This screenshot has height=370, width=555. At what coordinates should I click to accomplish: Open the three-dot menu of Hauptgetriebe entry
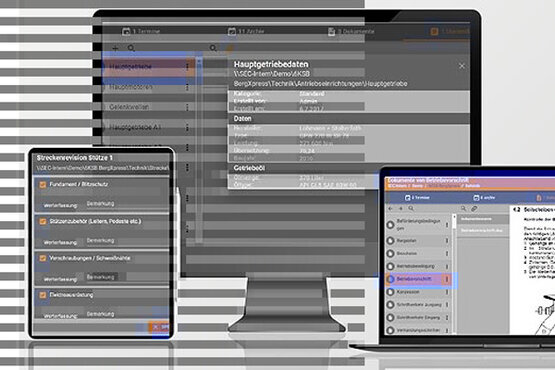tap(187, 67)
